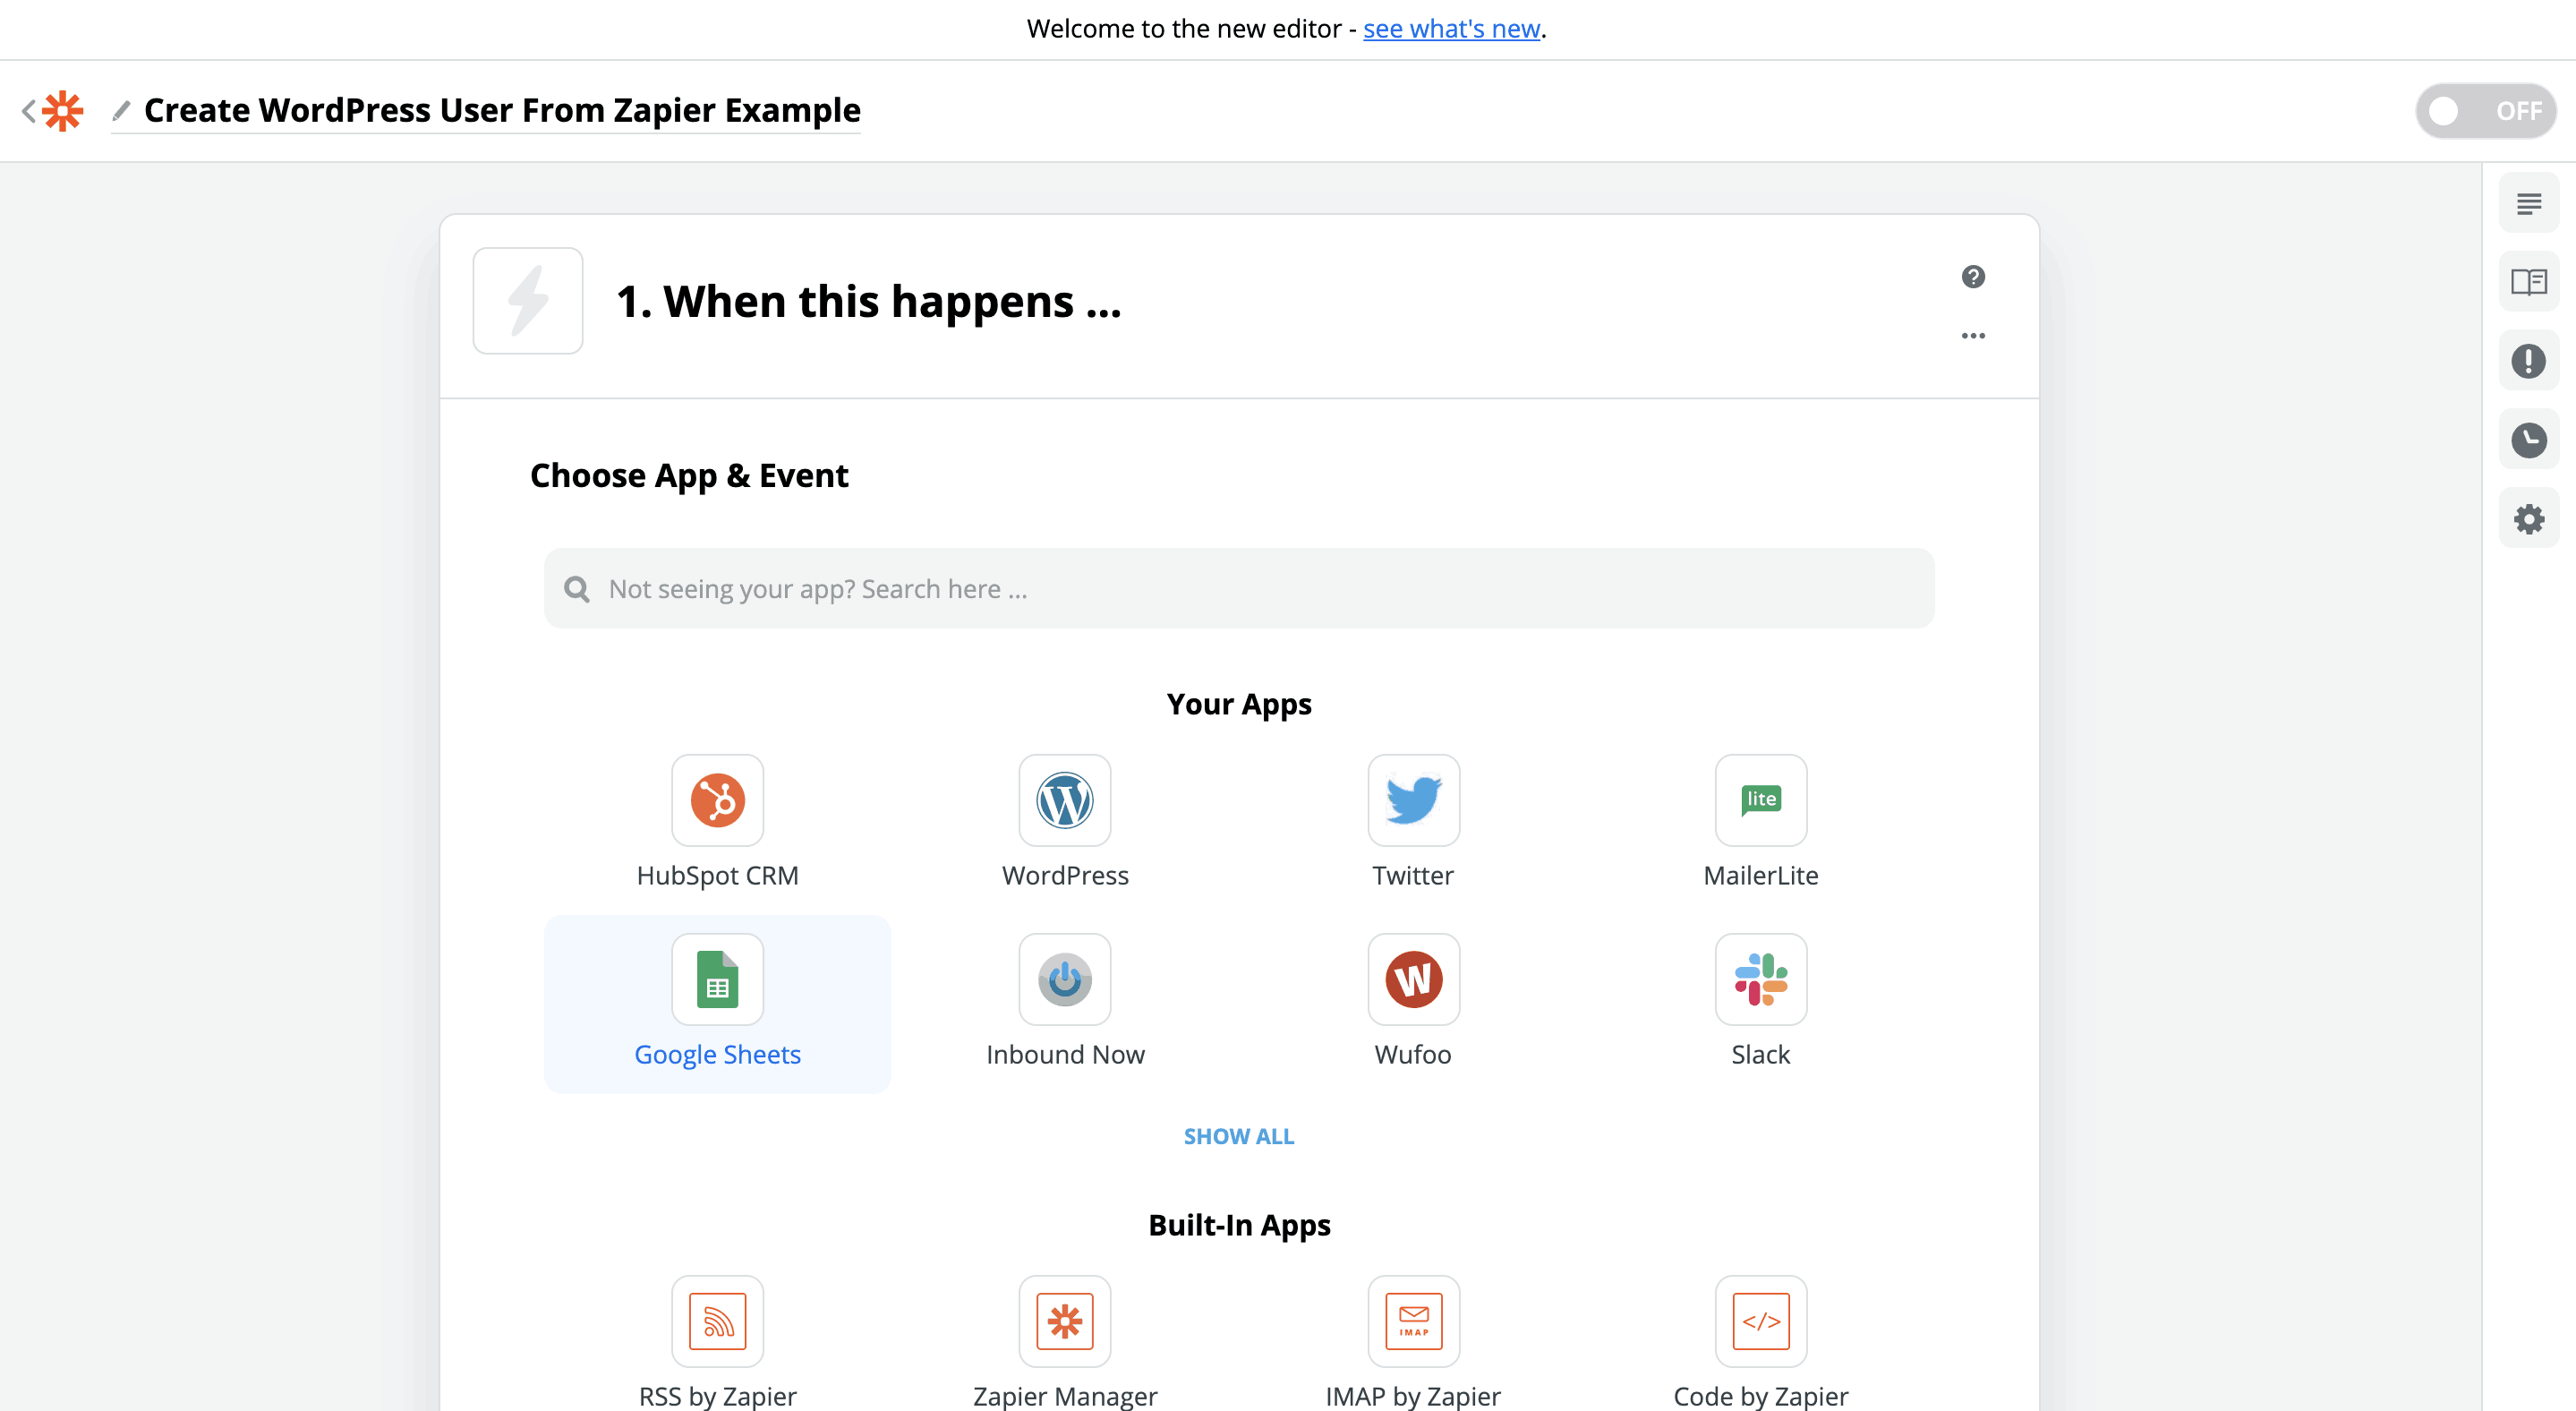Pick the Wufoo app icon

(1413, 978)
